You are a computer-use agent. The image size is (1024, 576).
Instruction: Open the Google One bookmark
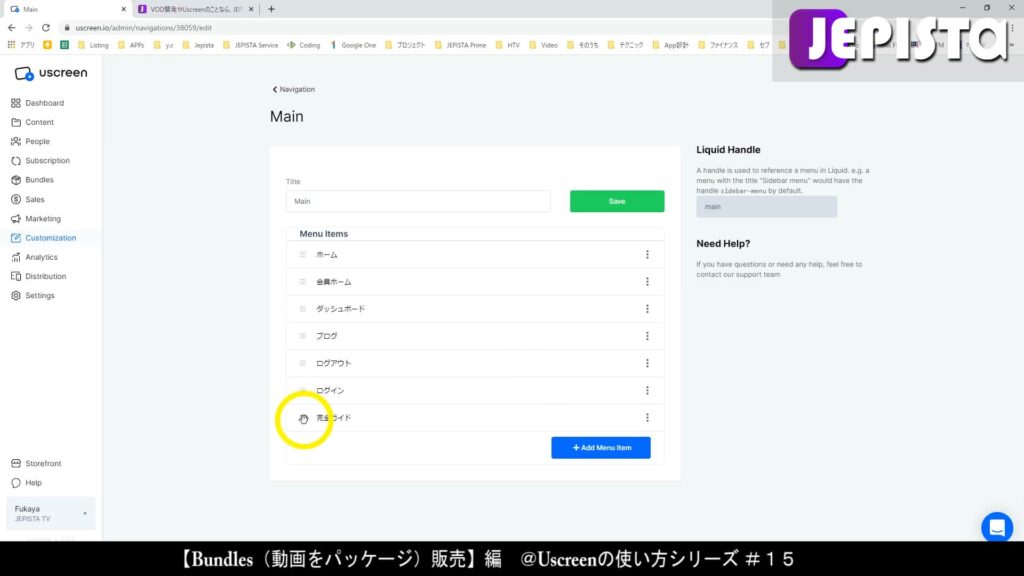pyautogui.click(x=353, y=45)
